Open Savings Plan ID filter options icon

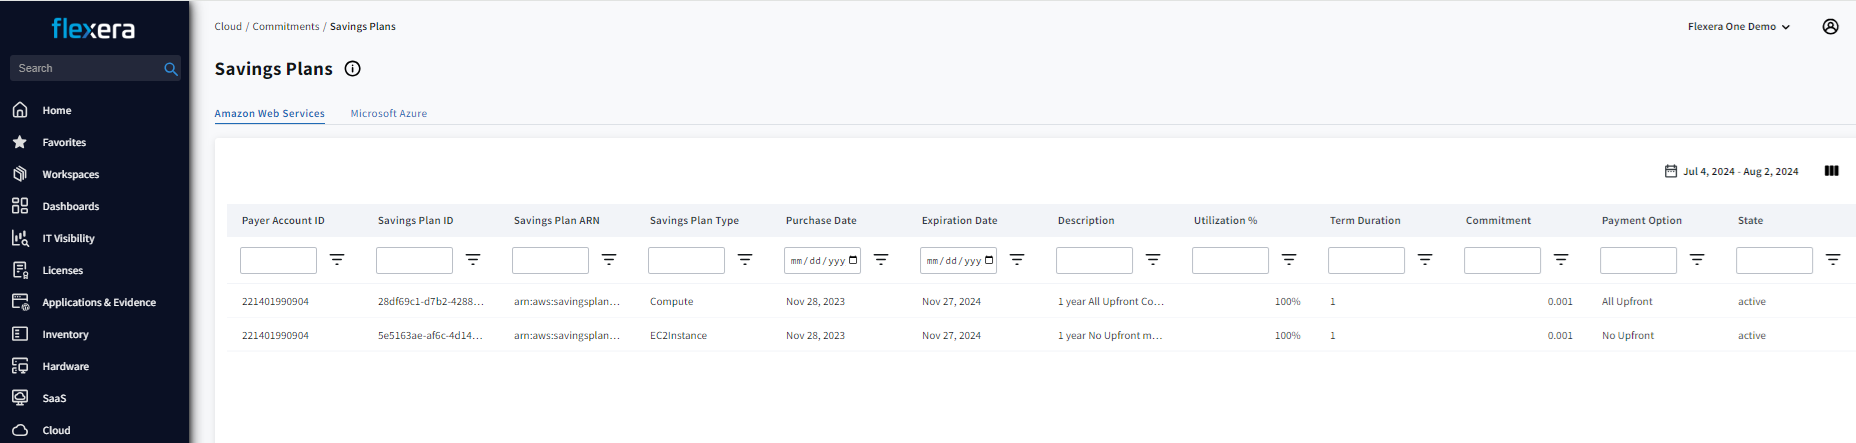click(x=473, y=260)
